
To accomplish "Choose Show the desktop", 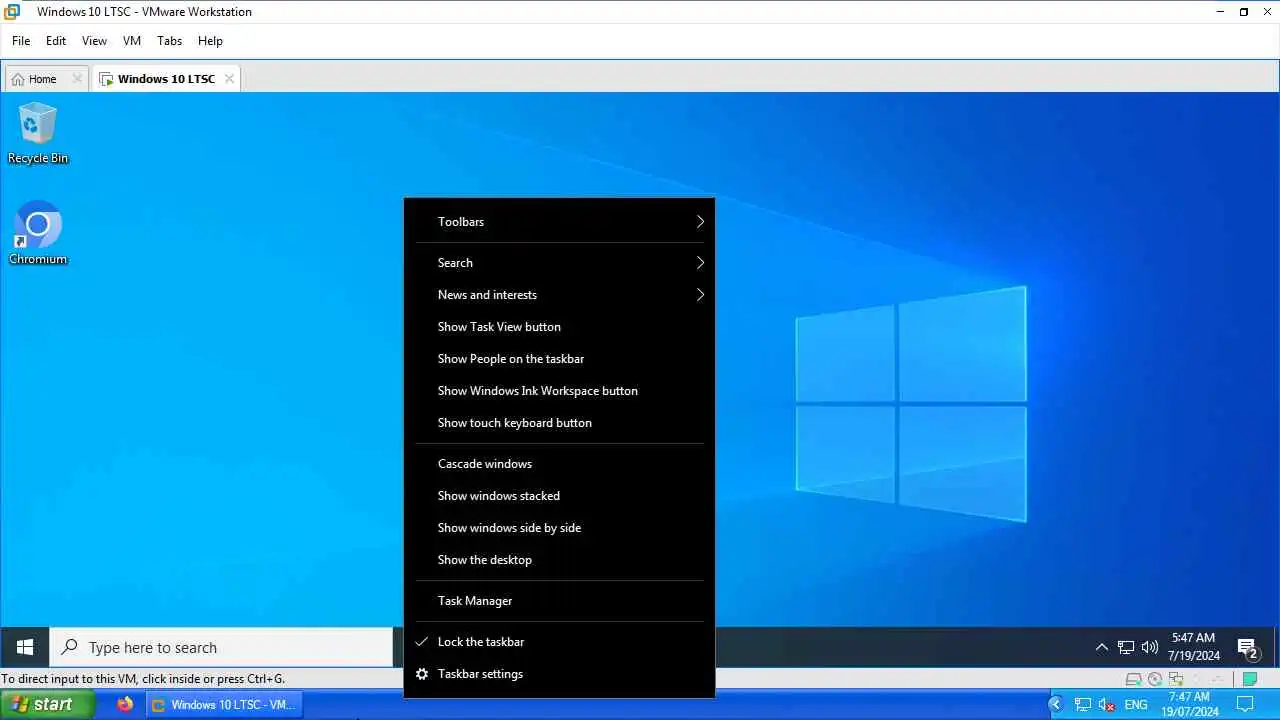I will click(559, 560).
